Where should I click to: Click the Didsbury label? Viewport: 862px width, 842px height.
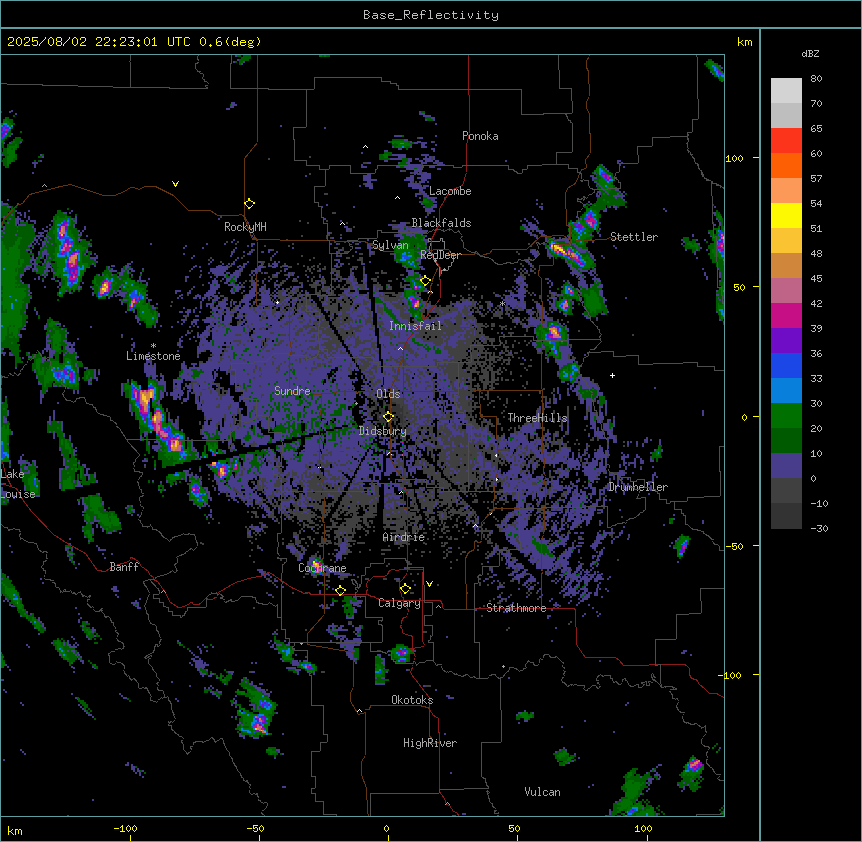pos(383,431)
